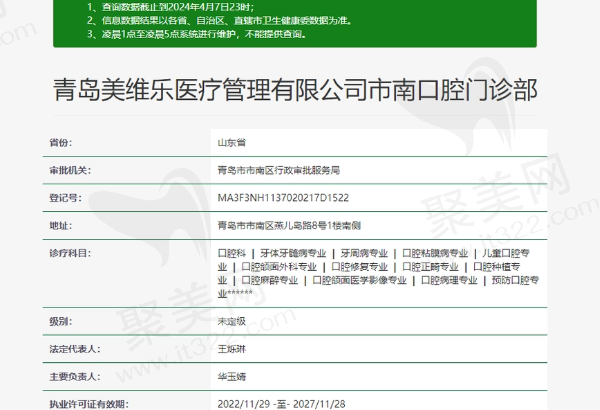This screenshot has width=600, height=410.
Task: Click the 口腔病理专业 entry
Action: [449, 280]
